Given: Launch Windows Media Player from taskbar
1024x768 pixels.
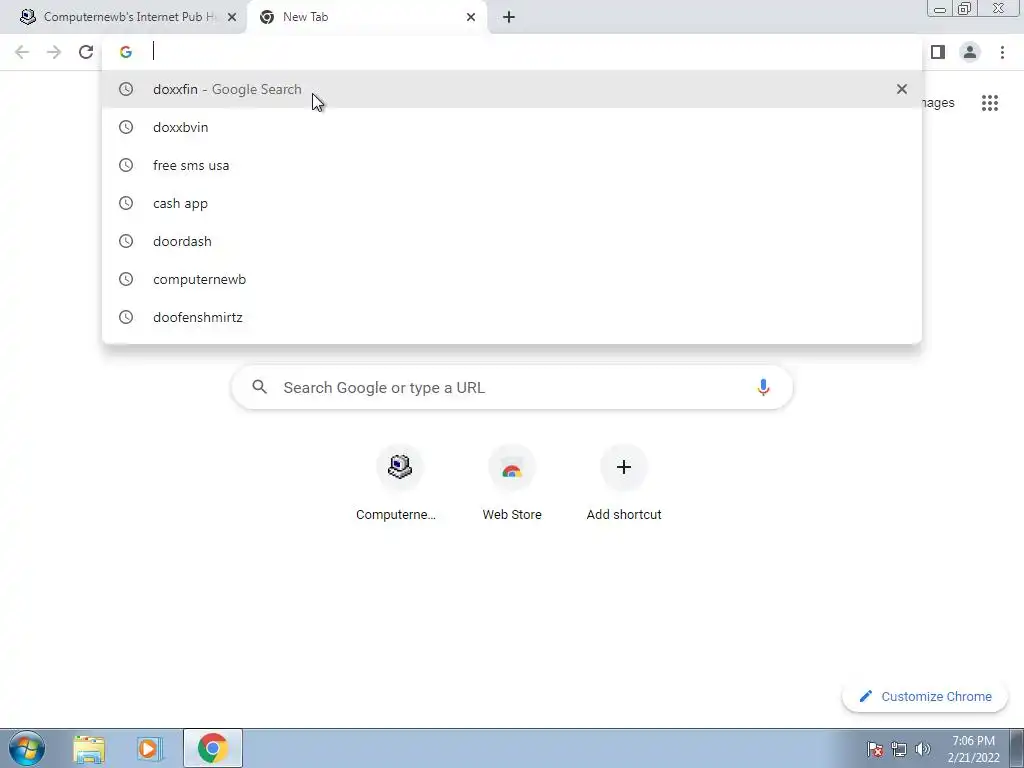Looking at the screenshot, I should [x=150, y=748].
